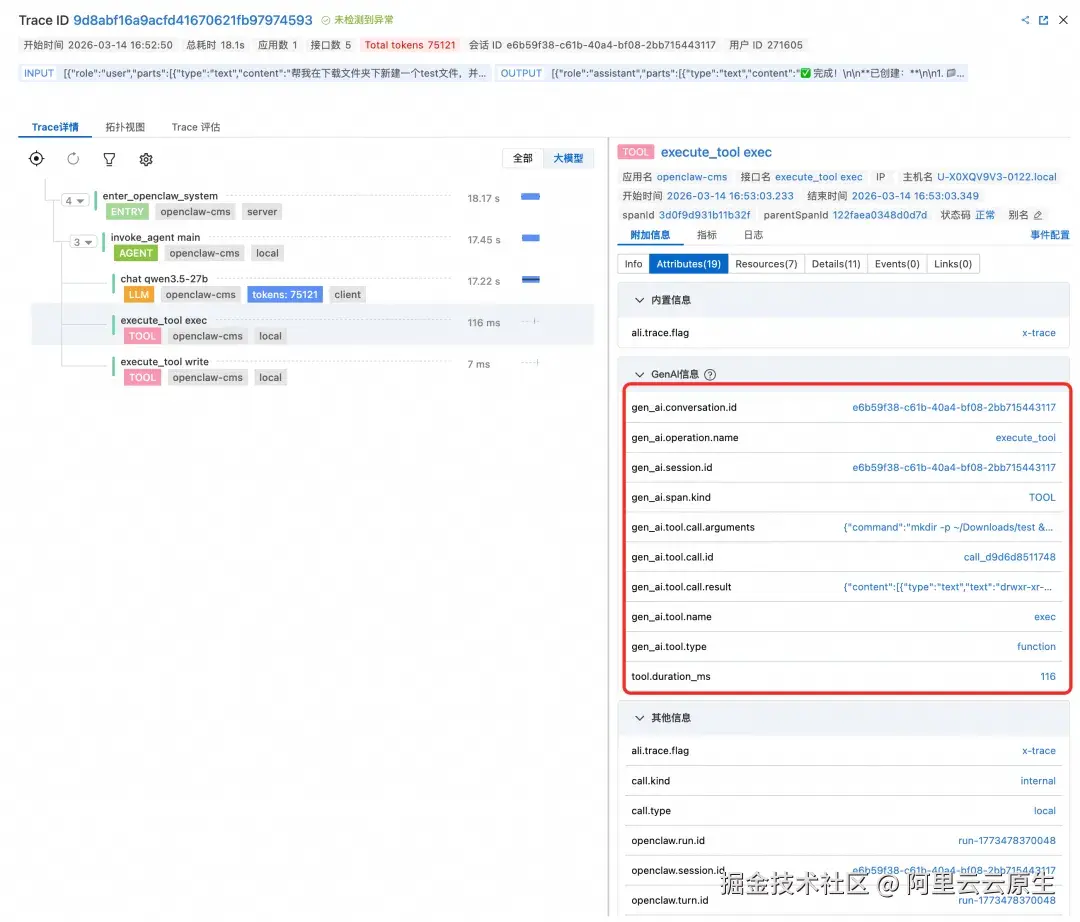Select the execute_tool exec span row
The image size is (1080, 922).
point(313,324)
